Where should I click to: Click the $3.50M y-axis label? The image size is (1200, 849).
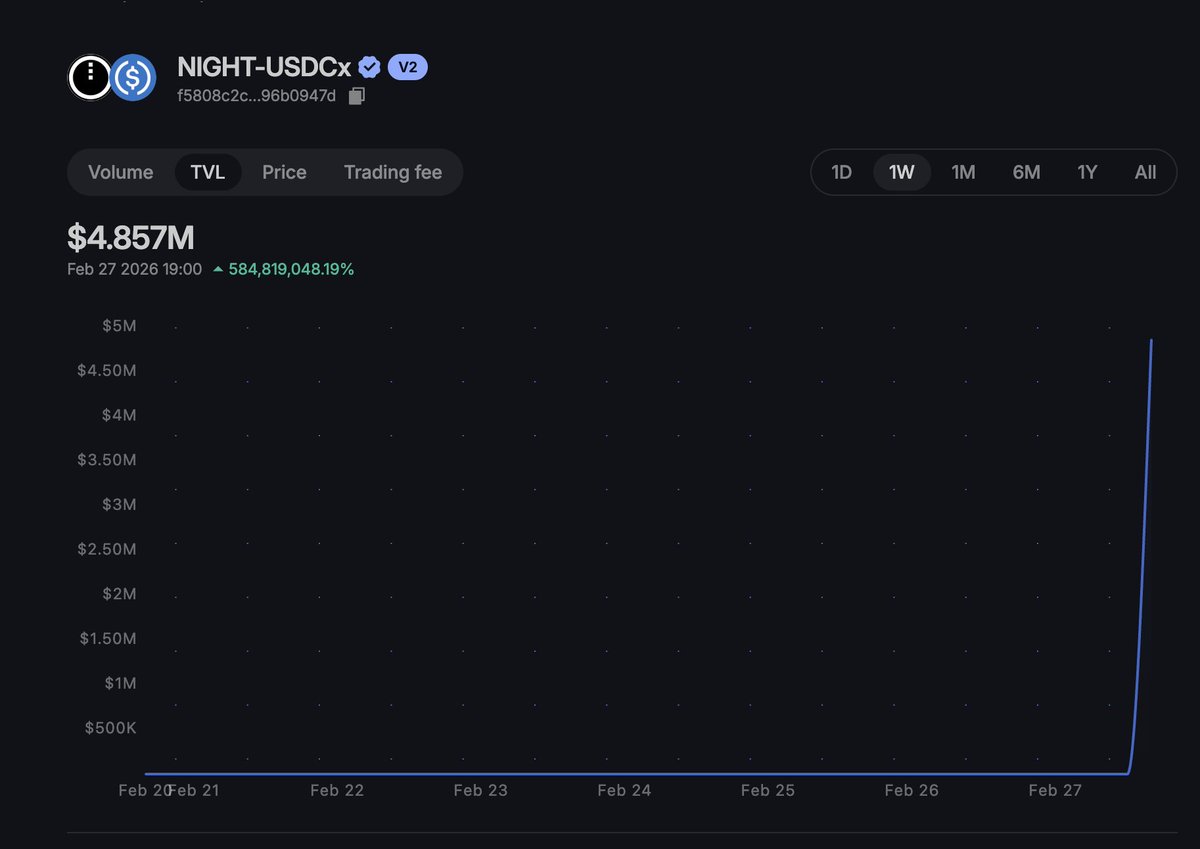click(x=107, y=460)
